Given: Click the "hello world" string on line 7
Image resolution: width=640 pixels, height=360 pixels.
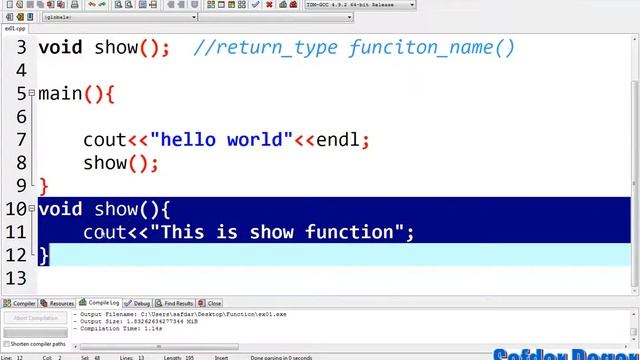Looking at the screenshot, I should (x=222, y=140).
